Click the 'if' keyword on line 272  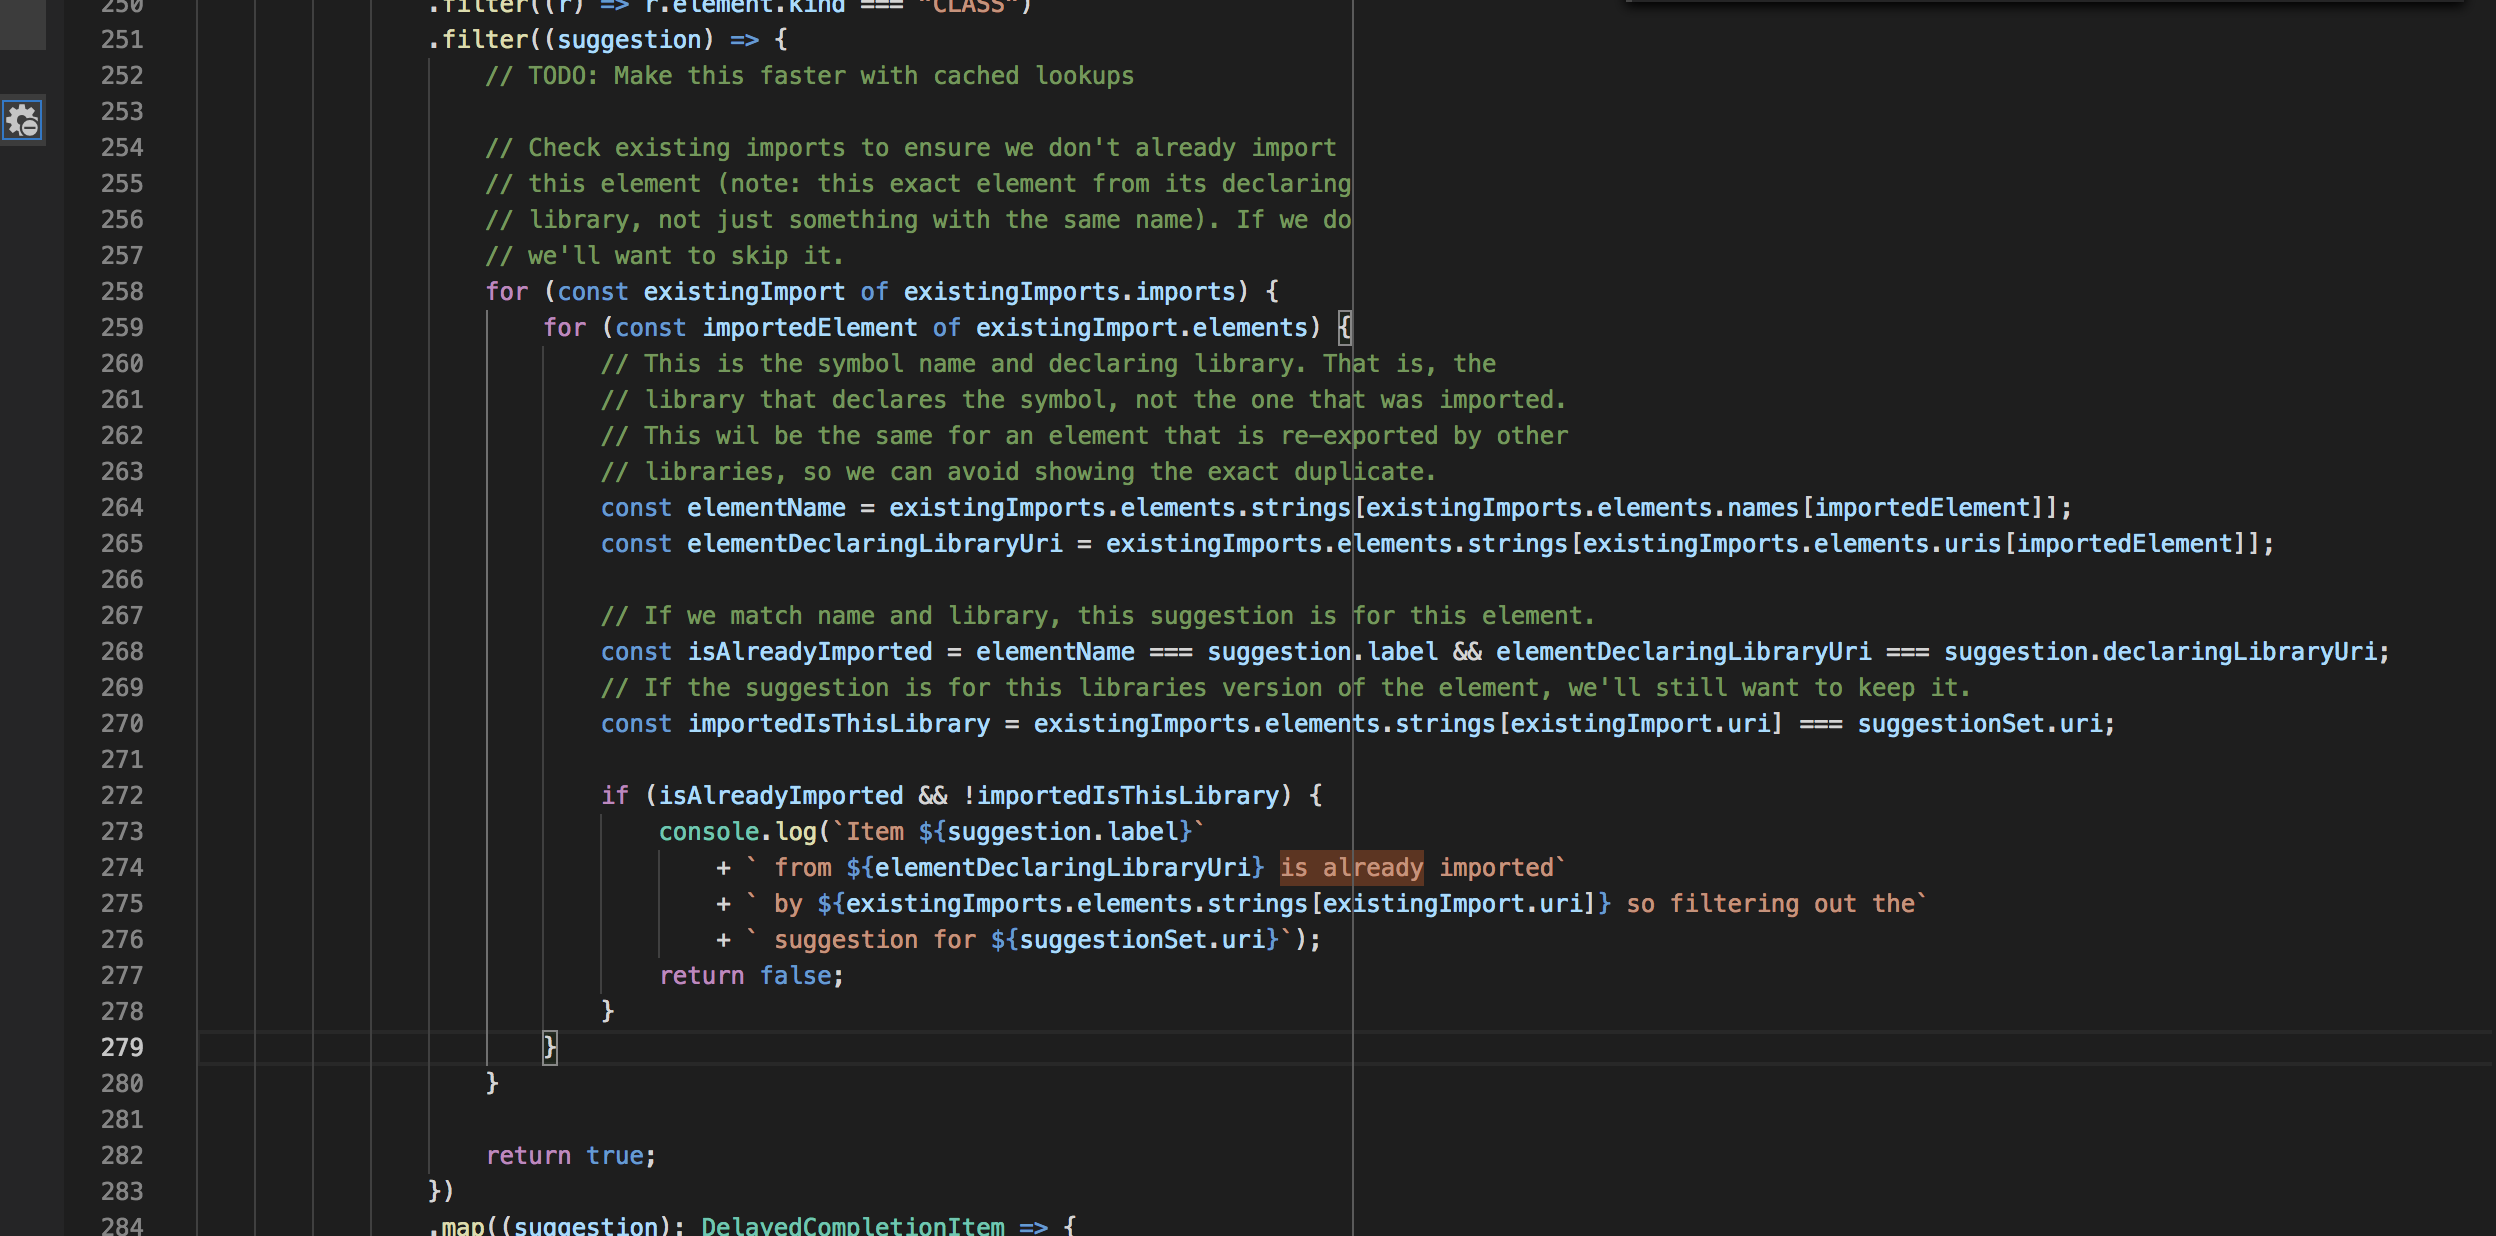tap(615, 796)
